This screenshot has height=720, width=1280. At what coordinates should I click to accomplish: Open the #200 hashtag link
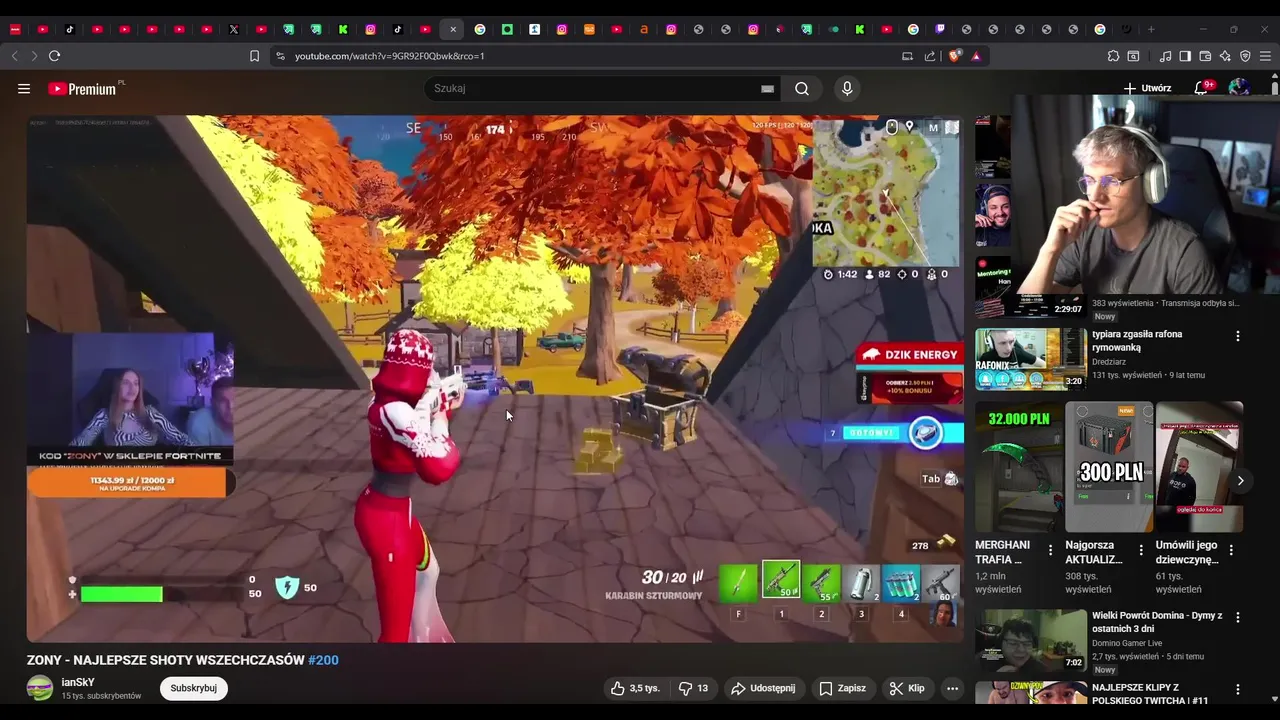[323, 660]
